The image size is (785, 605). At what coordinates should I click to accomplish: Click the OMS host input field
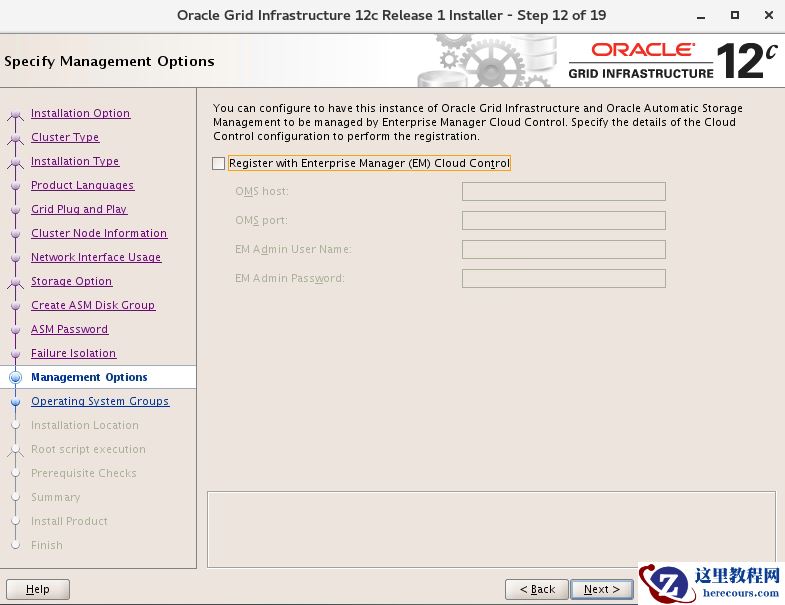click(564, 191)
